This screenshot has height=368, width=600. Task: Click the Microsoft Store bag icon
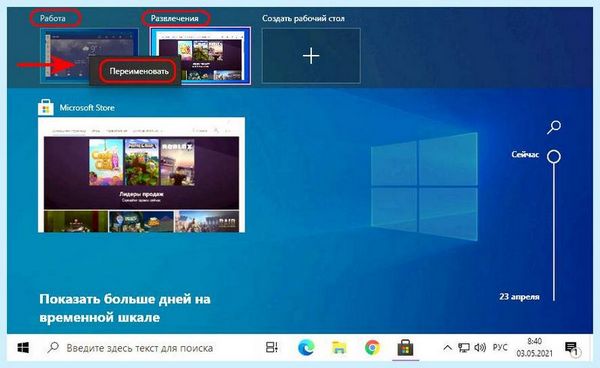coord(46,108)
